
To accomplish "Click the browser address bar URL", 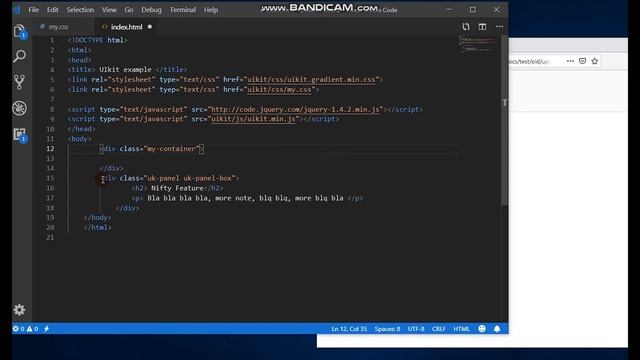I will point(529,61).
